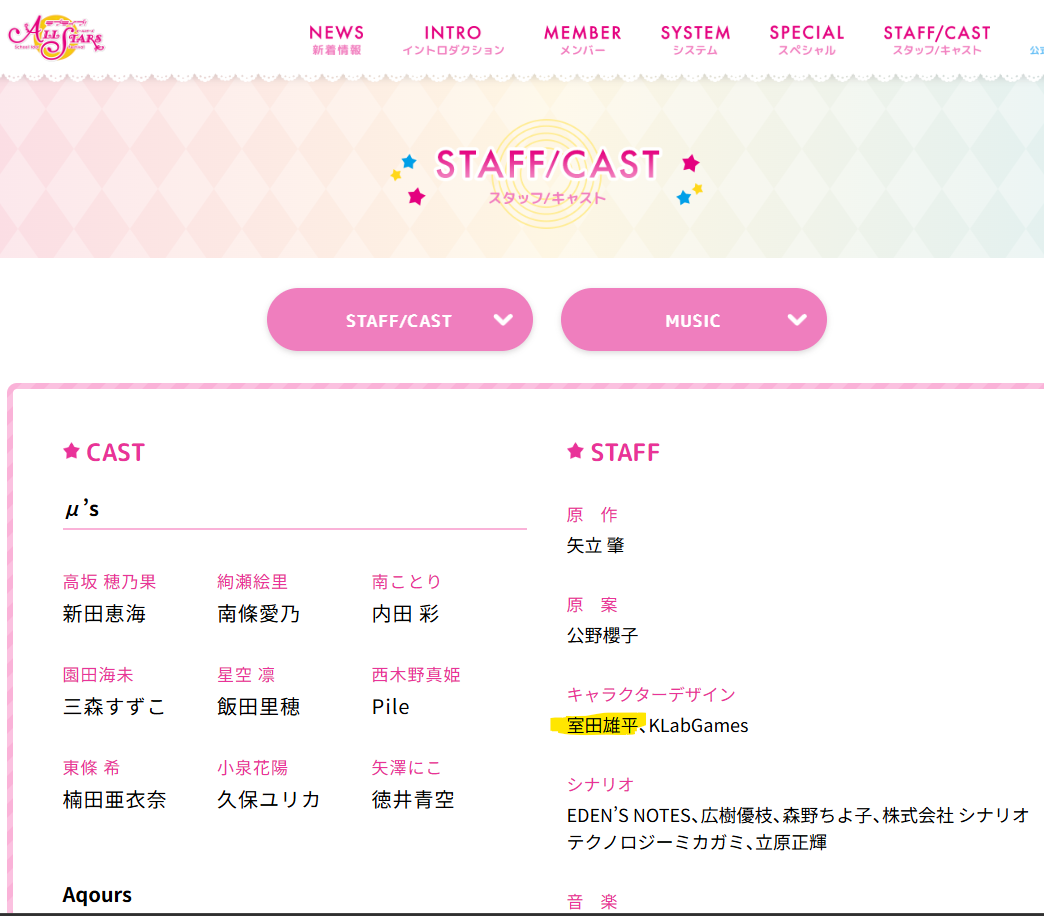Screen dimensions: 1044x916
Task: Click cast name 徳井青空
Action: (413, 800)
